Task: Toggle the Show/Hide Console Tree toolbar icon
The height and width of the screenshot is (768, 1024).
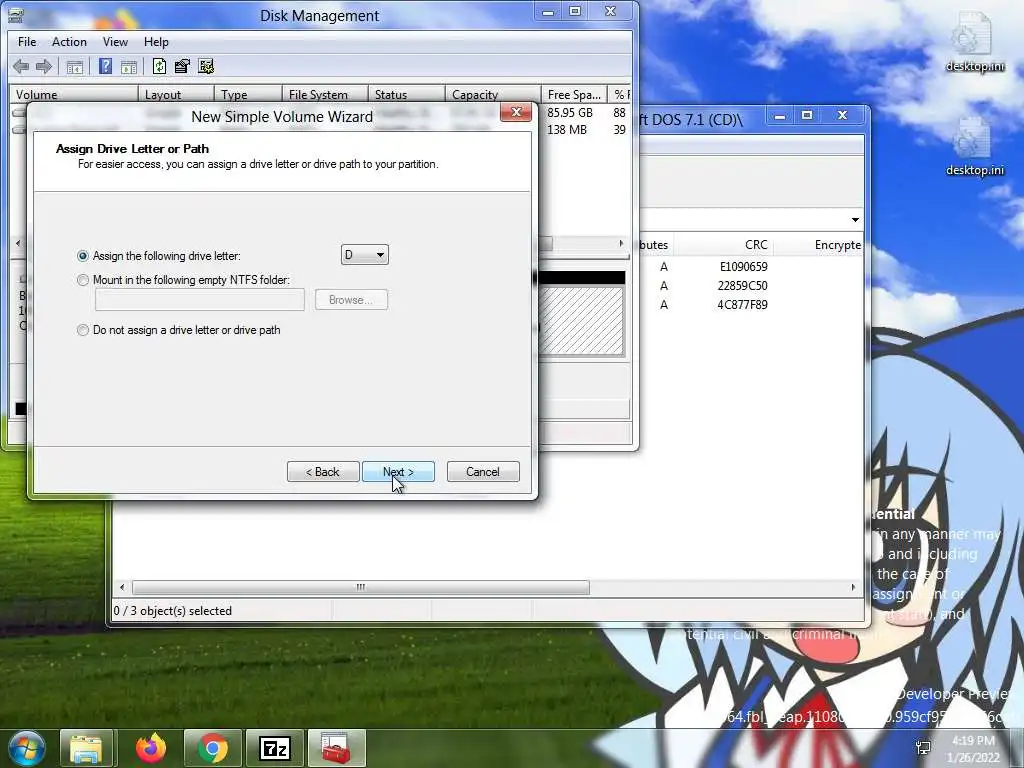Action: pyautogui.click(x=74, y=67)
